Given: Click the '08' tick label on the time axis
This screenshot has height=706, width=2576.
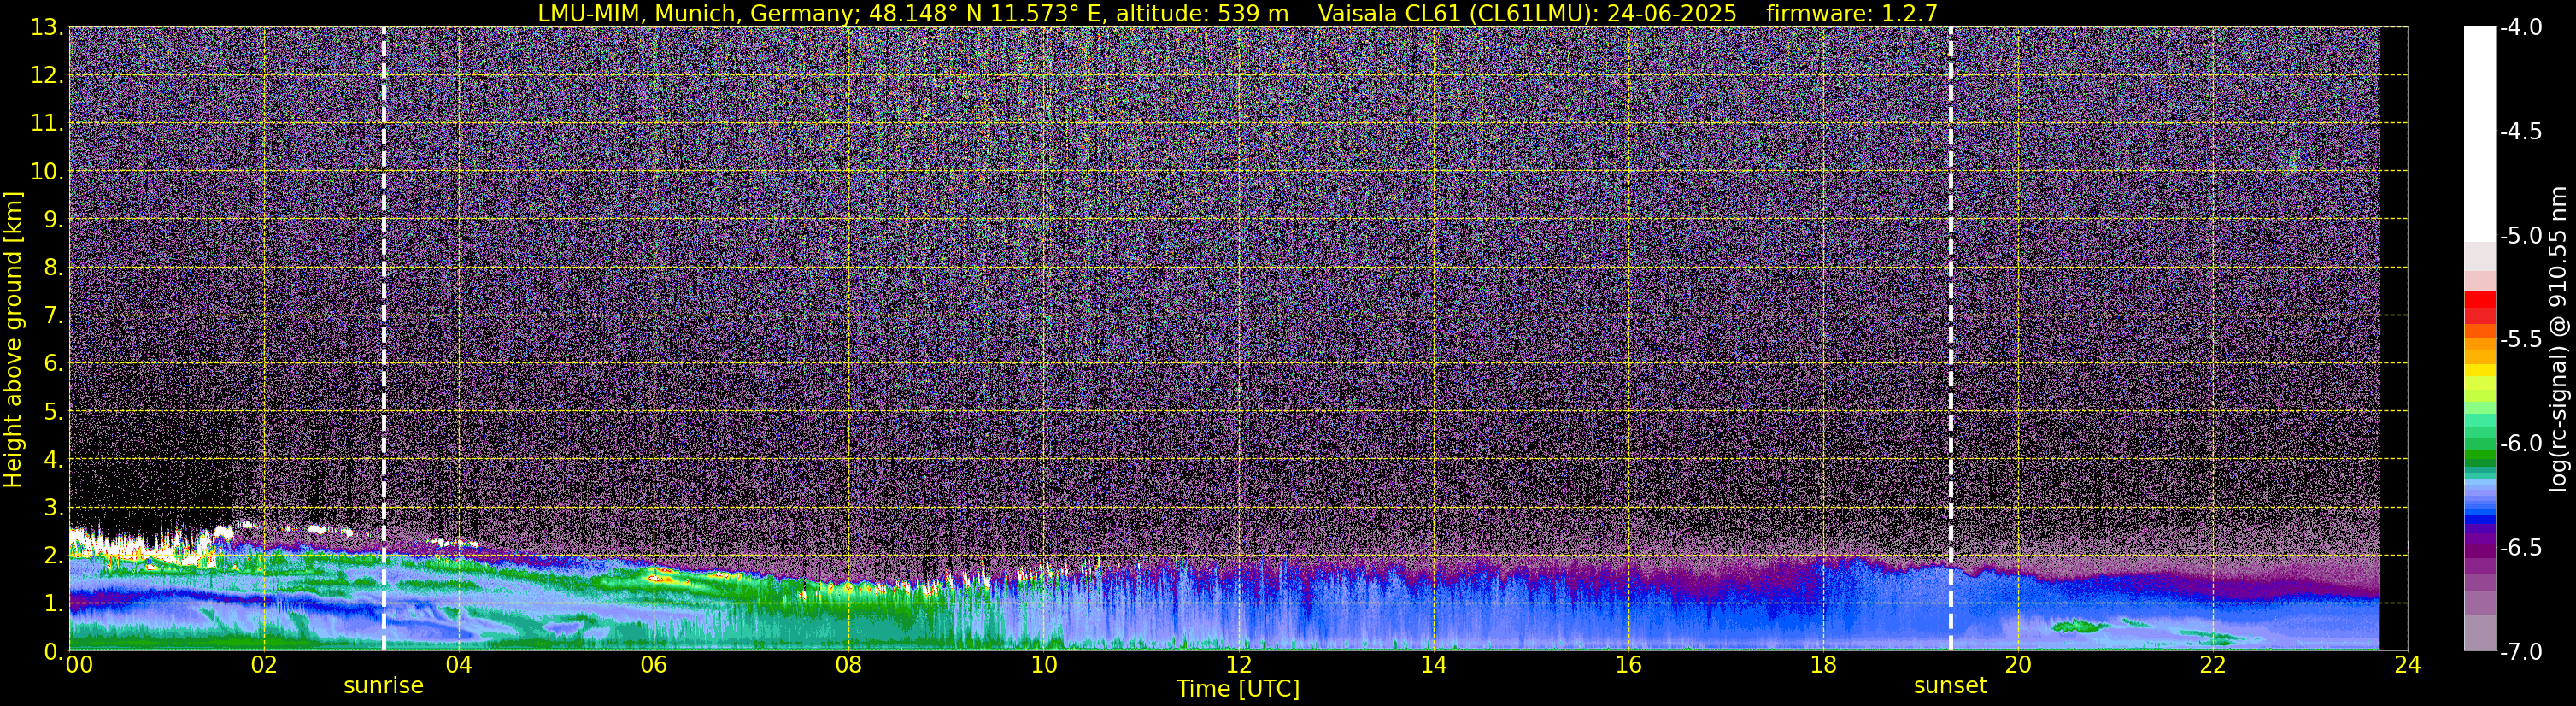Looking at the screenshot, I should tap(849, 665).
